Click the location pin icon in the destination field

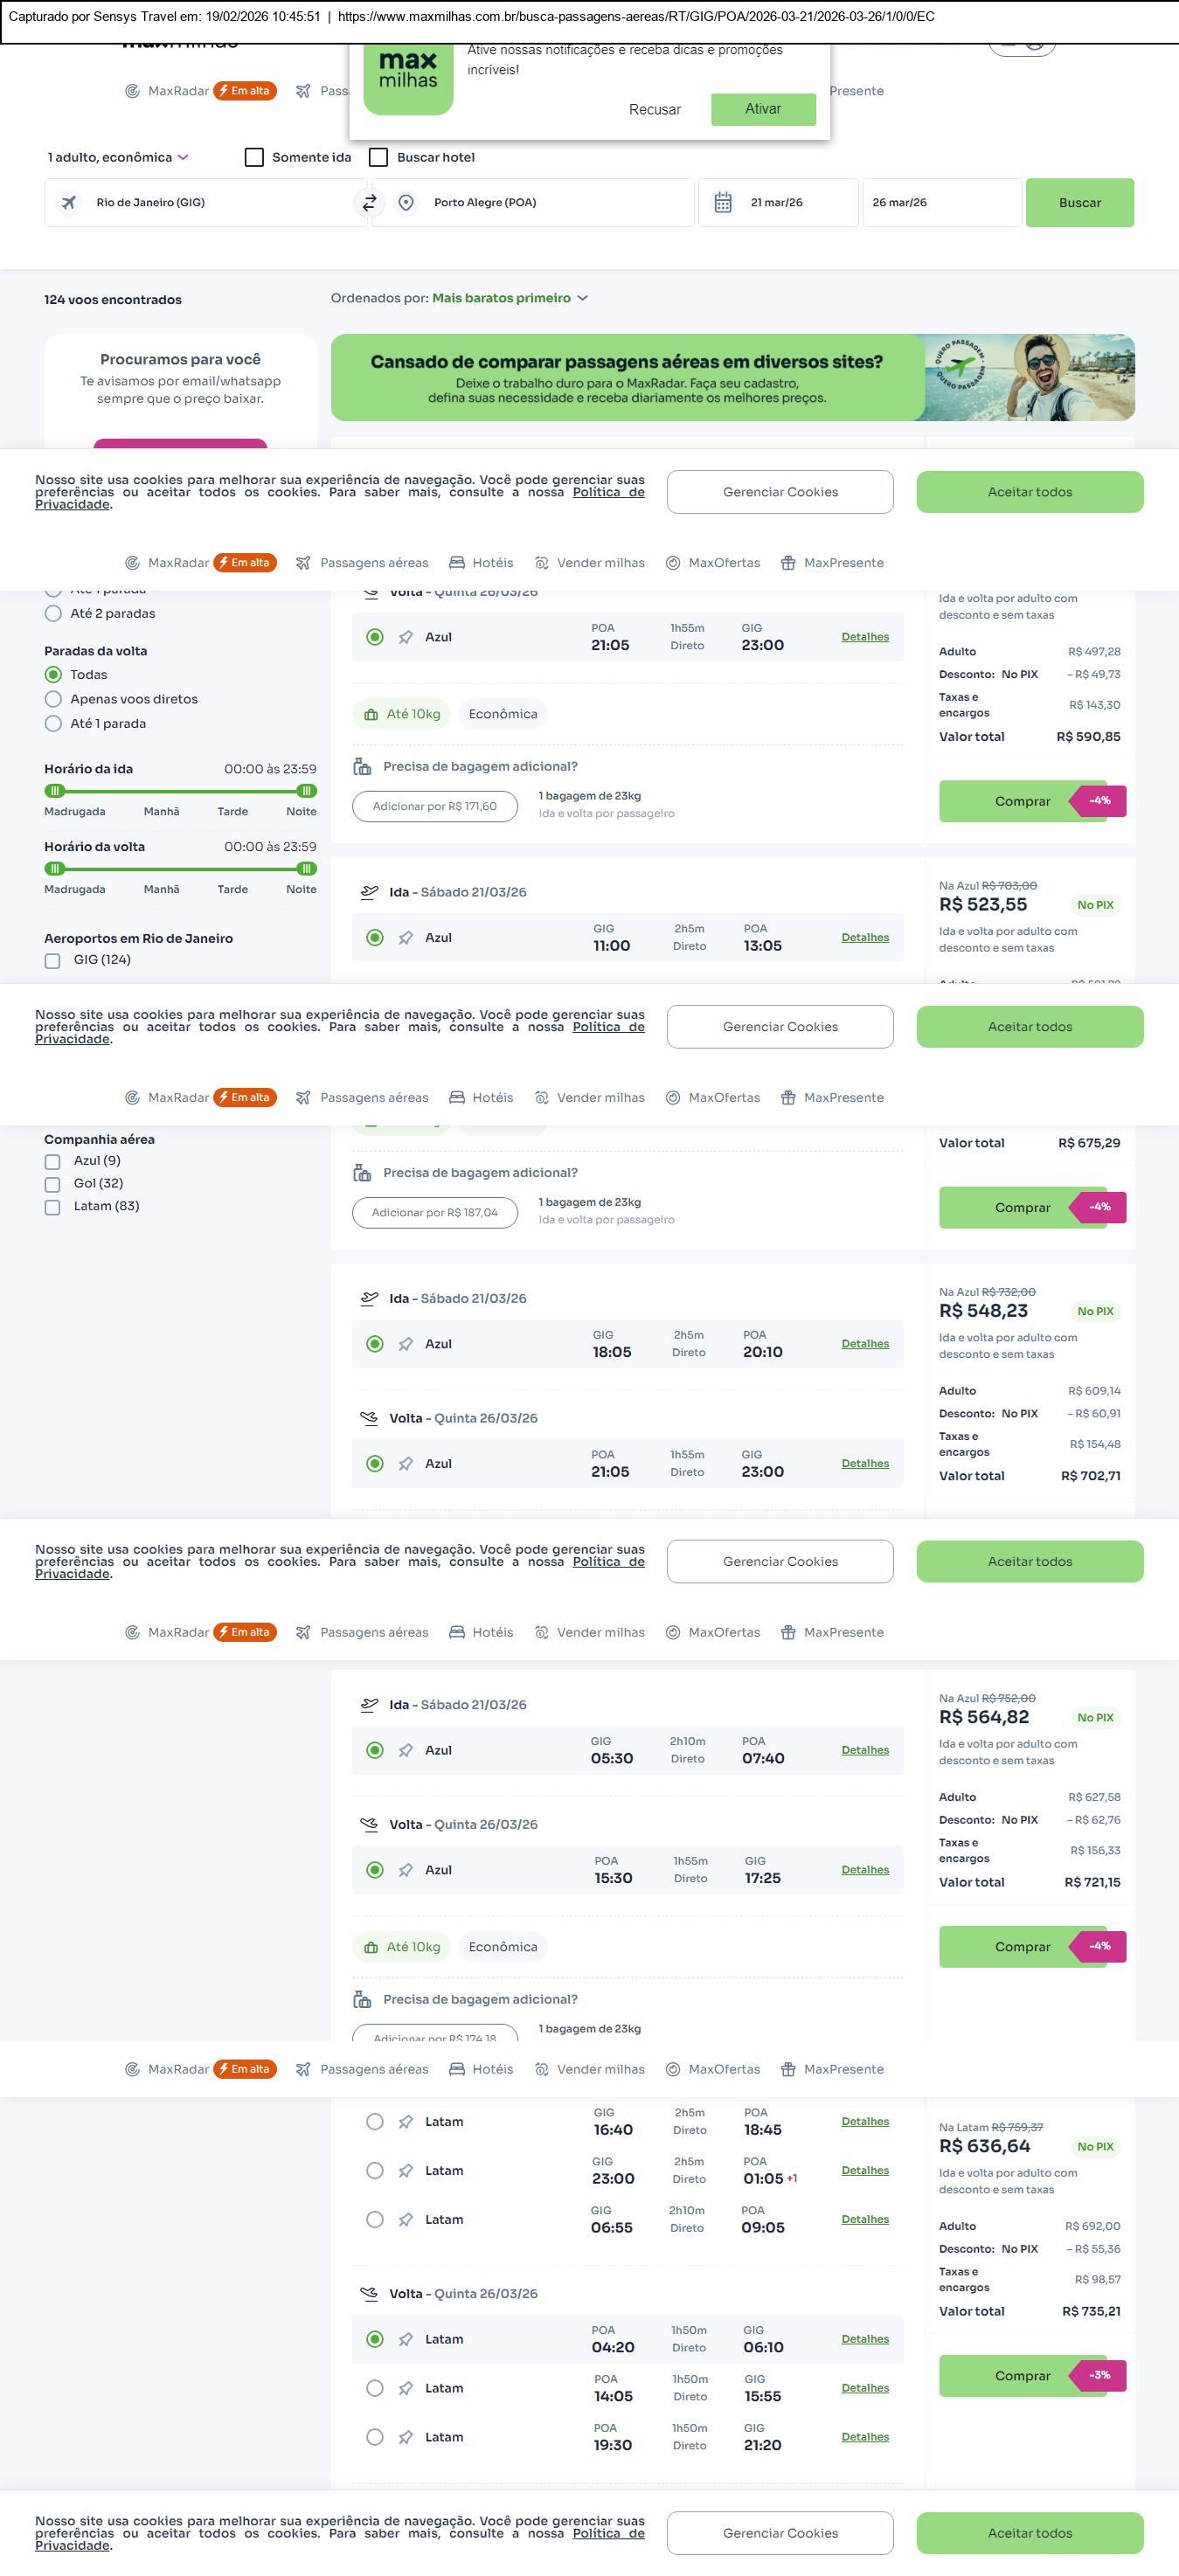tap(406, 203)
